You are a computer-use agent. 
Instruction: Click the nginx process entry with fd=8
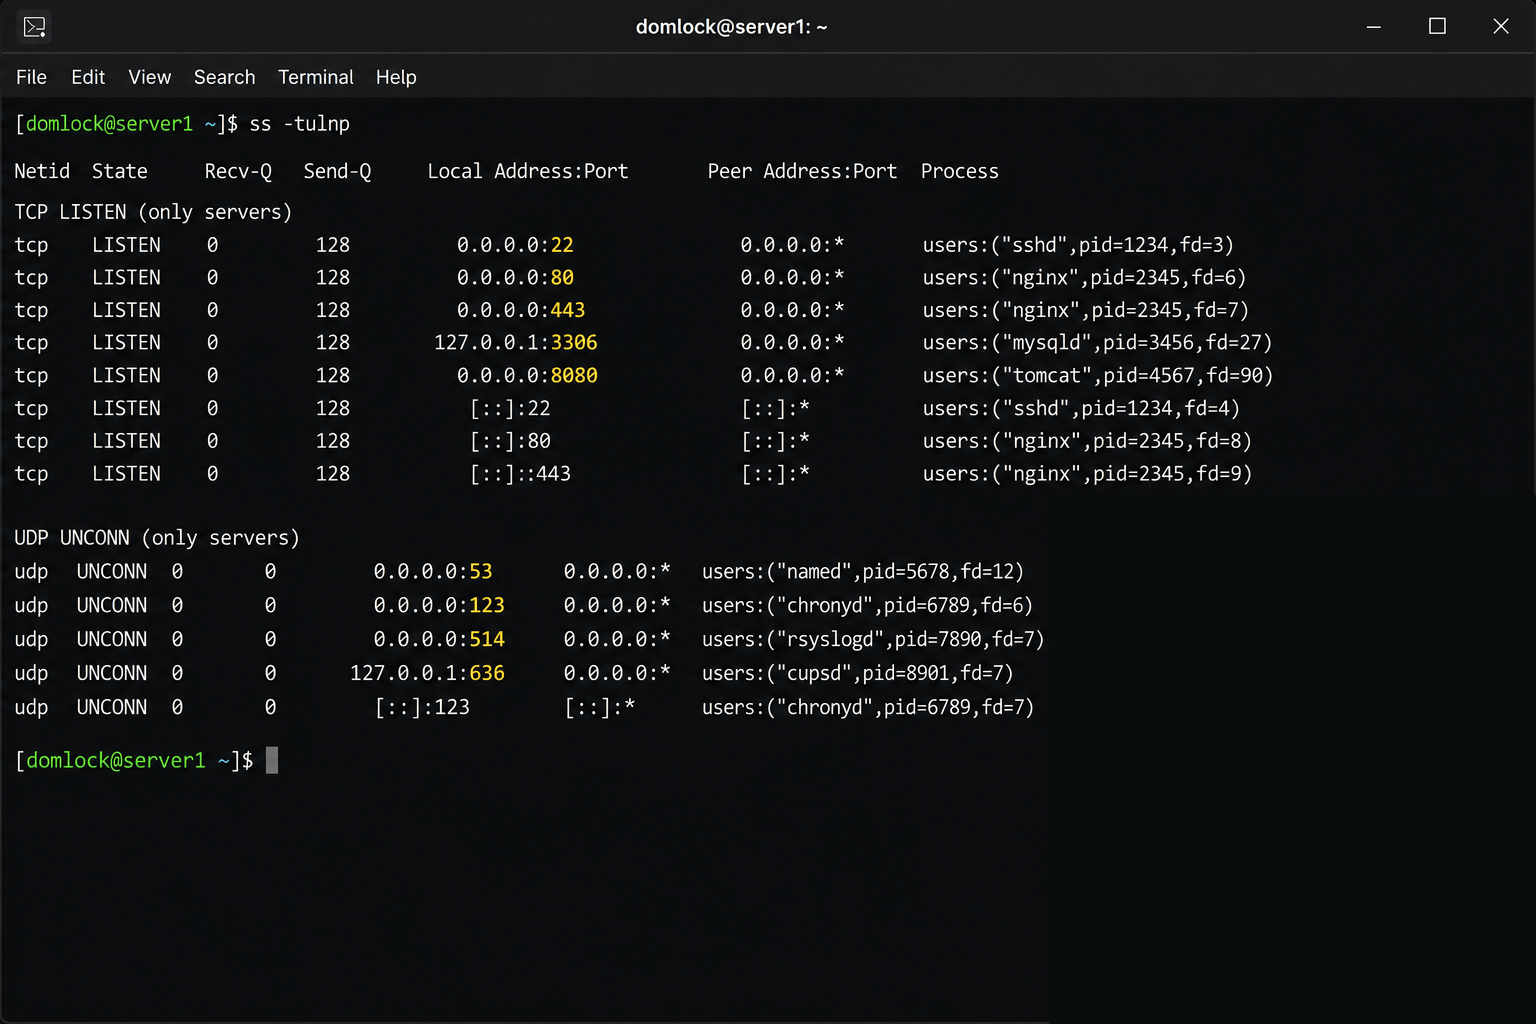(1087, 441)
